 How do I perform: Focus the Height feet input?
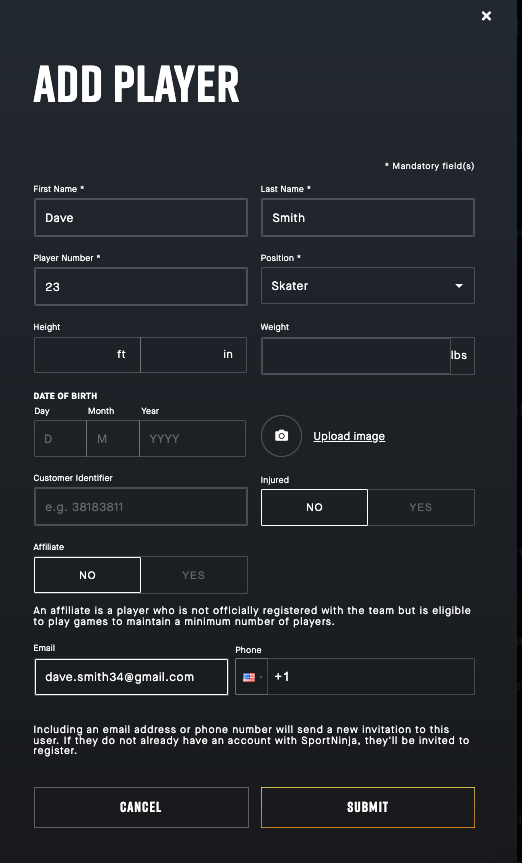87,355
